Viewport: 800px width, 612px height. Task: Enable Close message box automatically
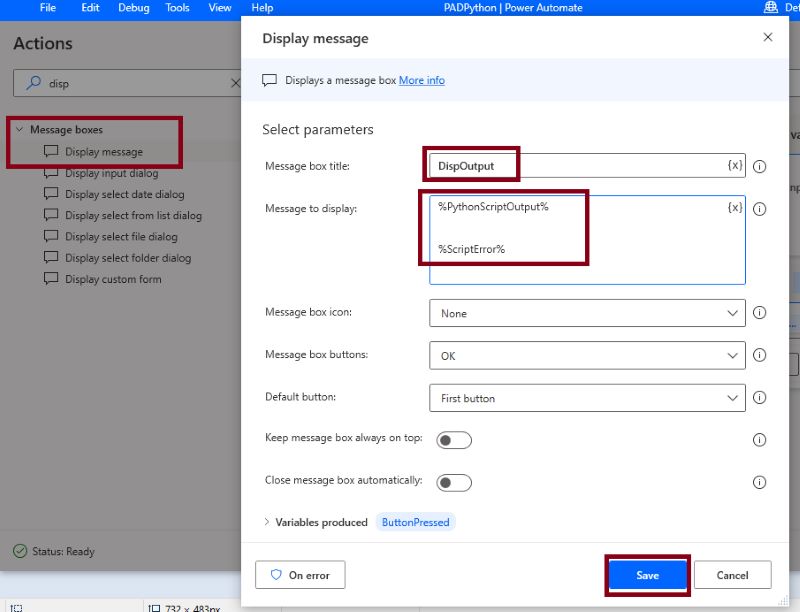[x=454, y=482]
